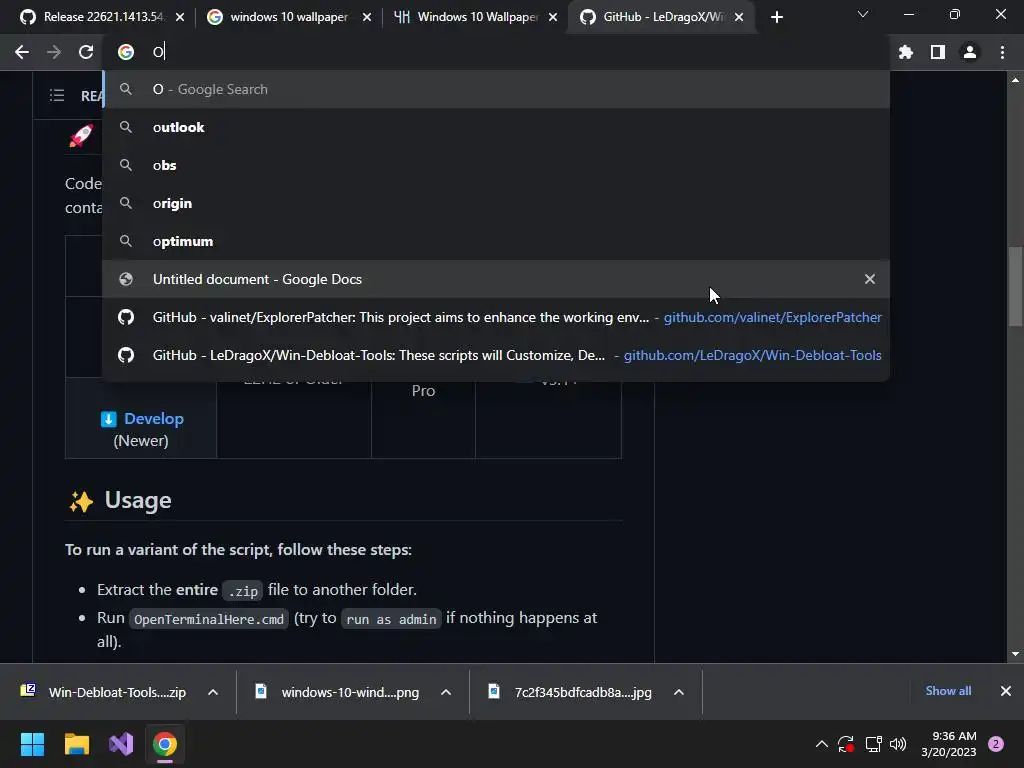This screenshot has height=768, width=1024.
Task: Click the Usage section heading
Action: coord(138,500)
